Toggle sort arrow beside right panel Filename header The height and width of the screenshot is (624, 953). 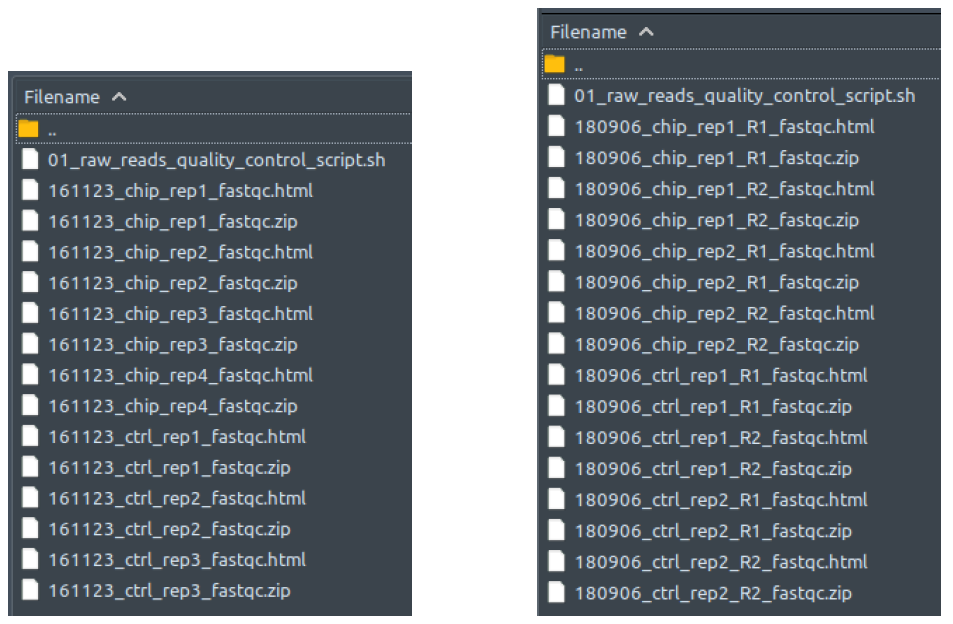tap(646, 32)
